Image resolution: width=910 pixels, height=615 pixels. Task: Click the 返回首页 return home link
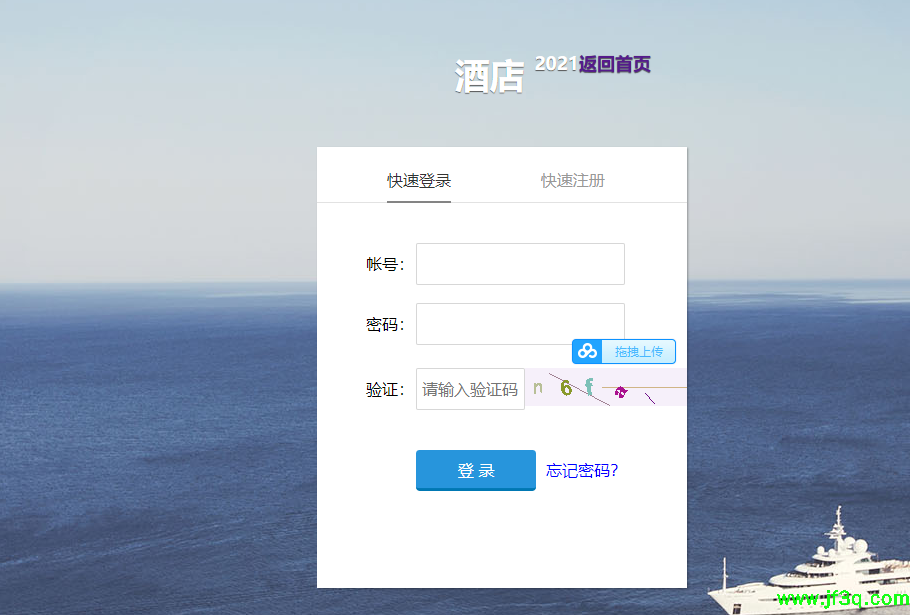click(x=613, y=64)
